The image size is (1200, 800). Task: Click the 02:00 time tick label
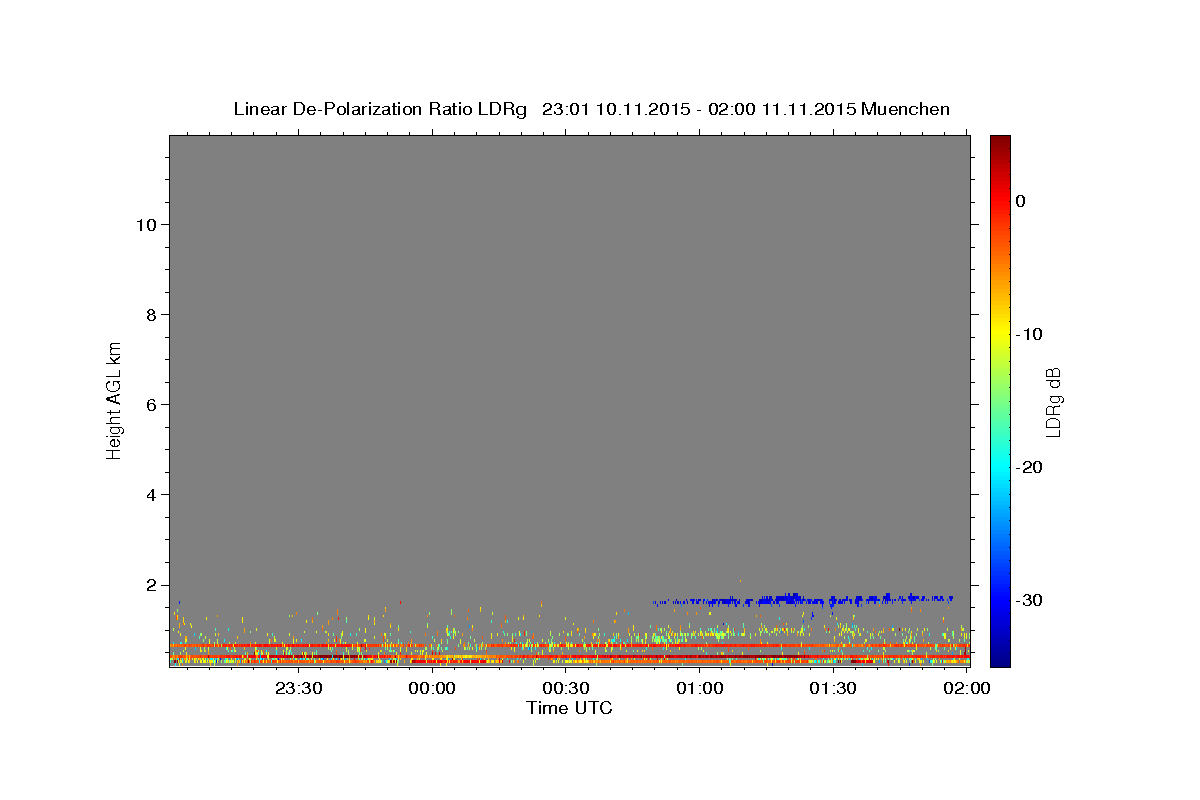pos(966,688)
